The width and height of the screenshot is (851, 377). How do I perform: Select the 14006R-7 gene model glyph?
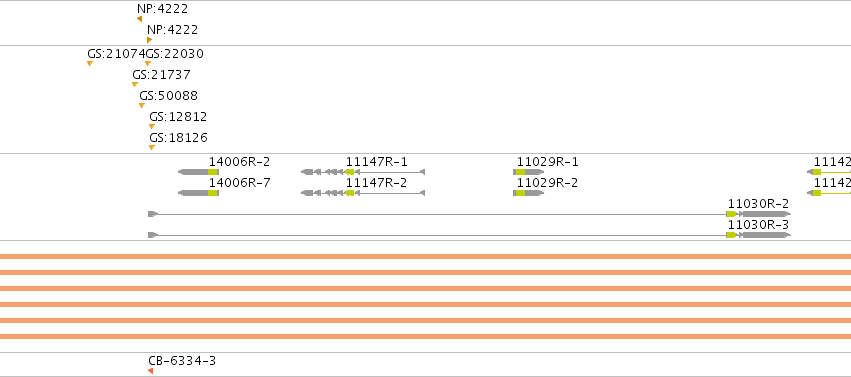[x=198, y=193]
